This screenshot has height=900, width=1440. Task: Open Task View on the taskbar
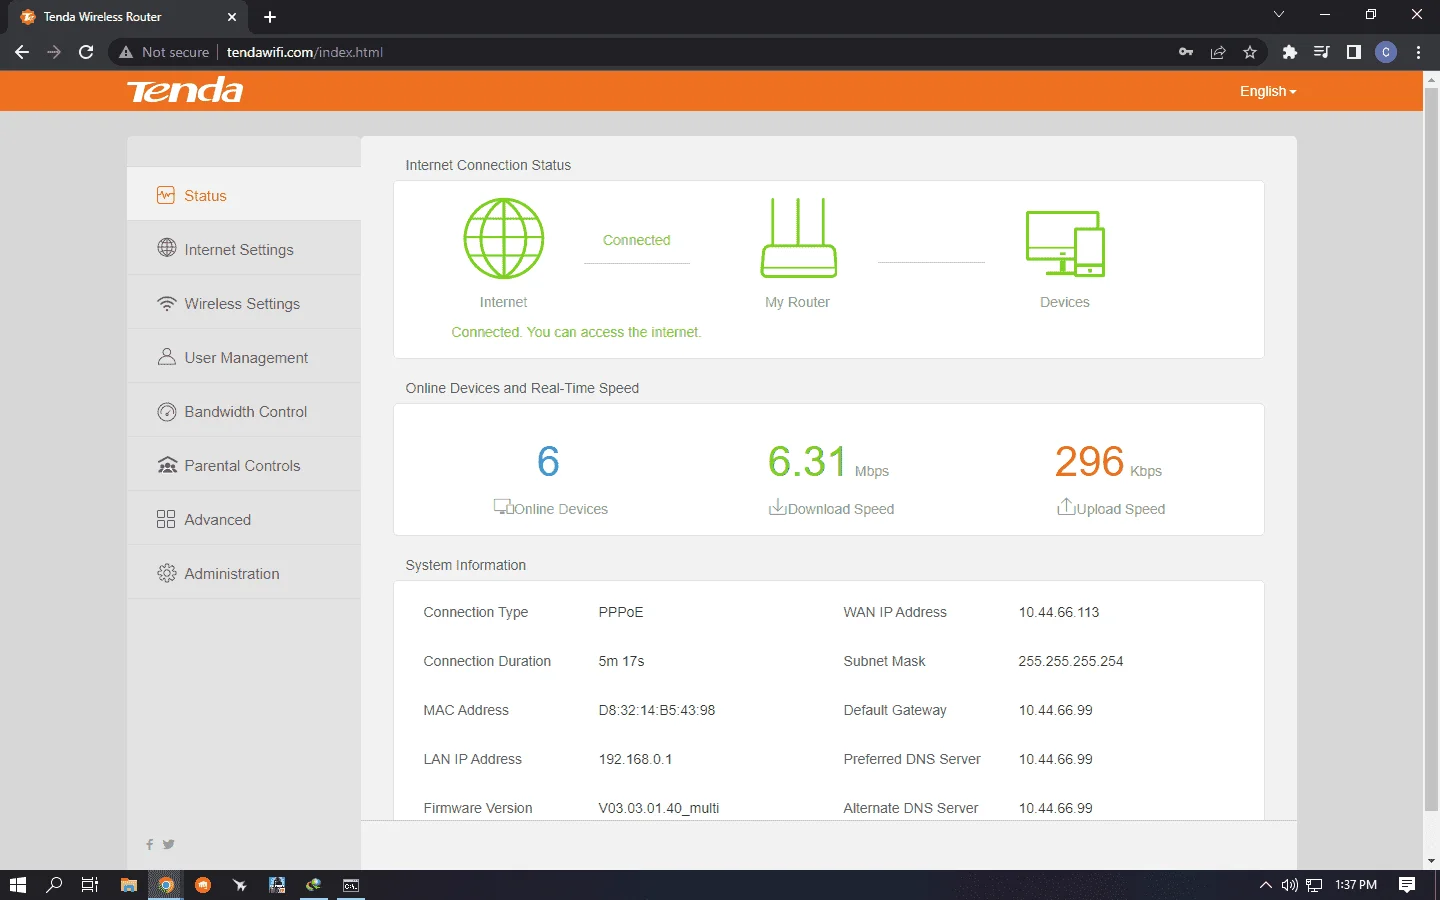pos(90,885)
